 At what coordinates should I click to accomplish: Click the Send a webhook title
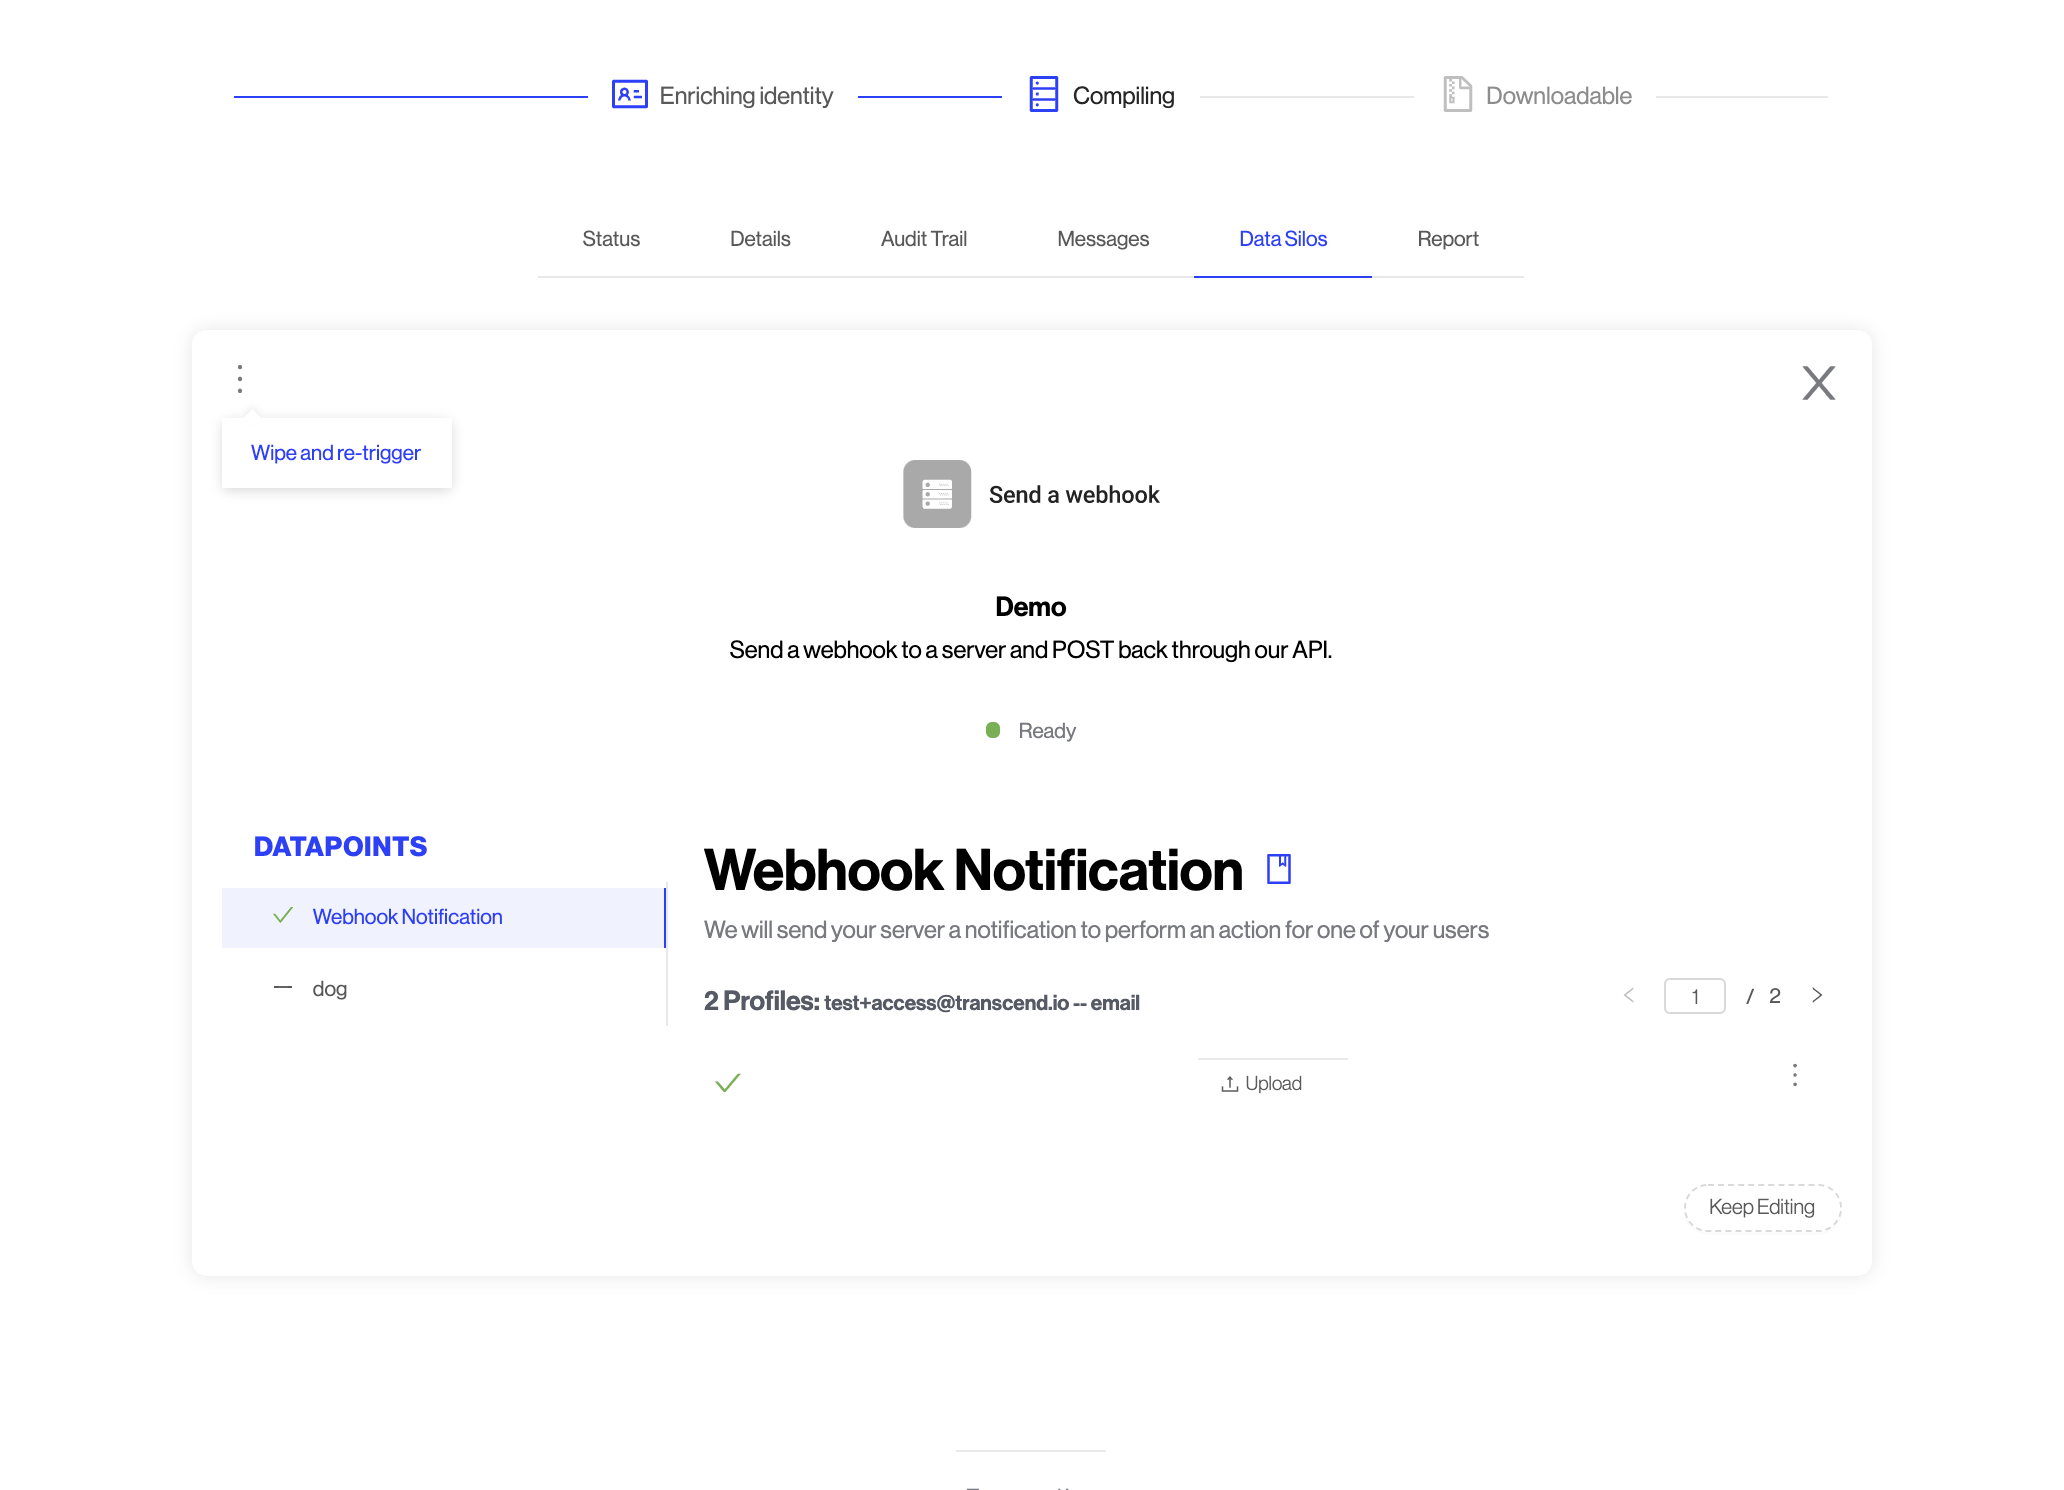(1074, 495)
